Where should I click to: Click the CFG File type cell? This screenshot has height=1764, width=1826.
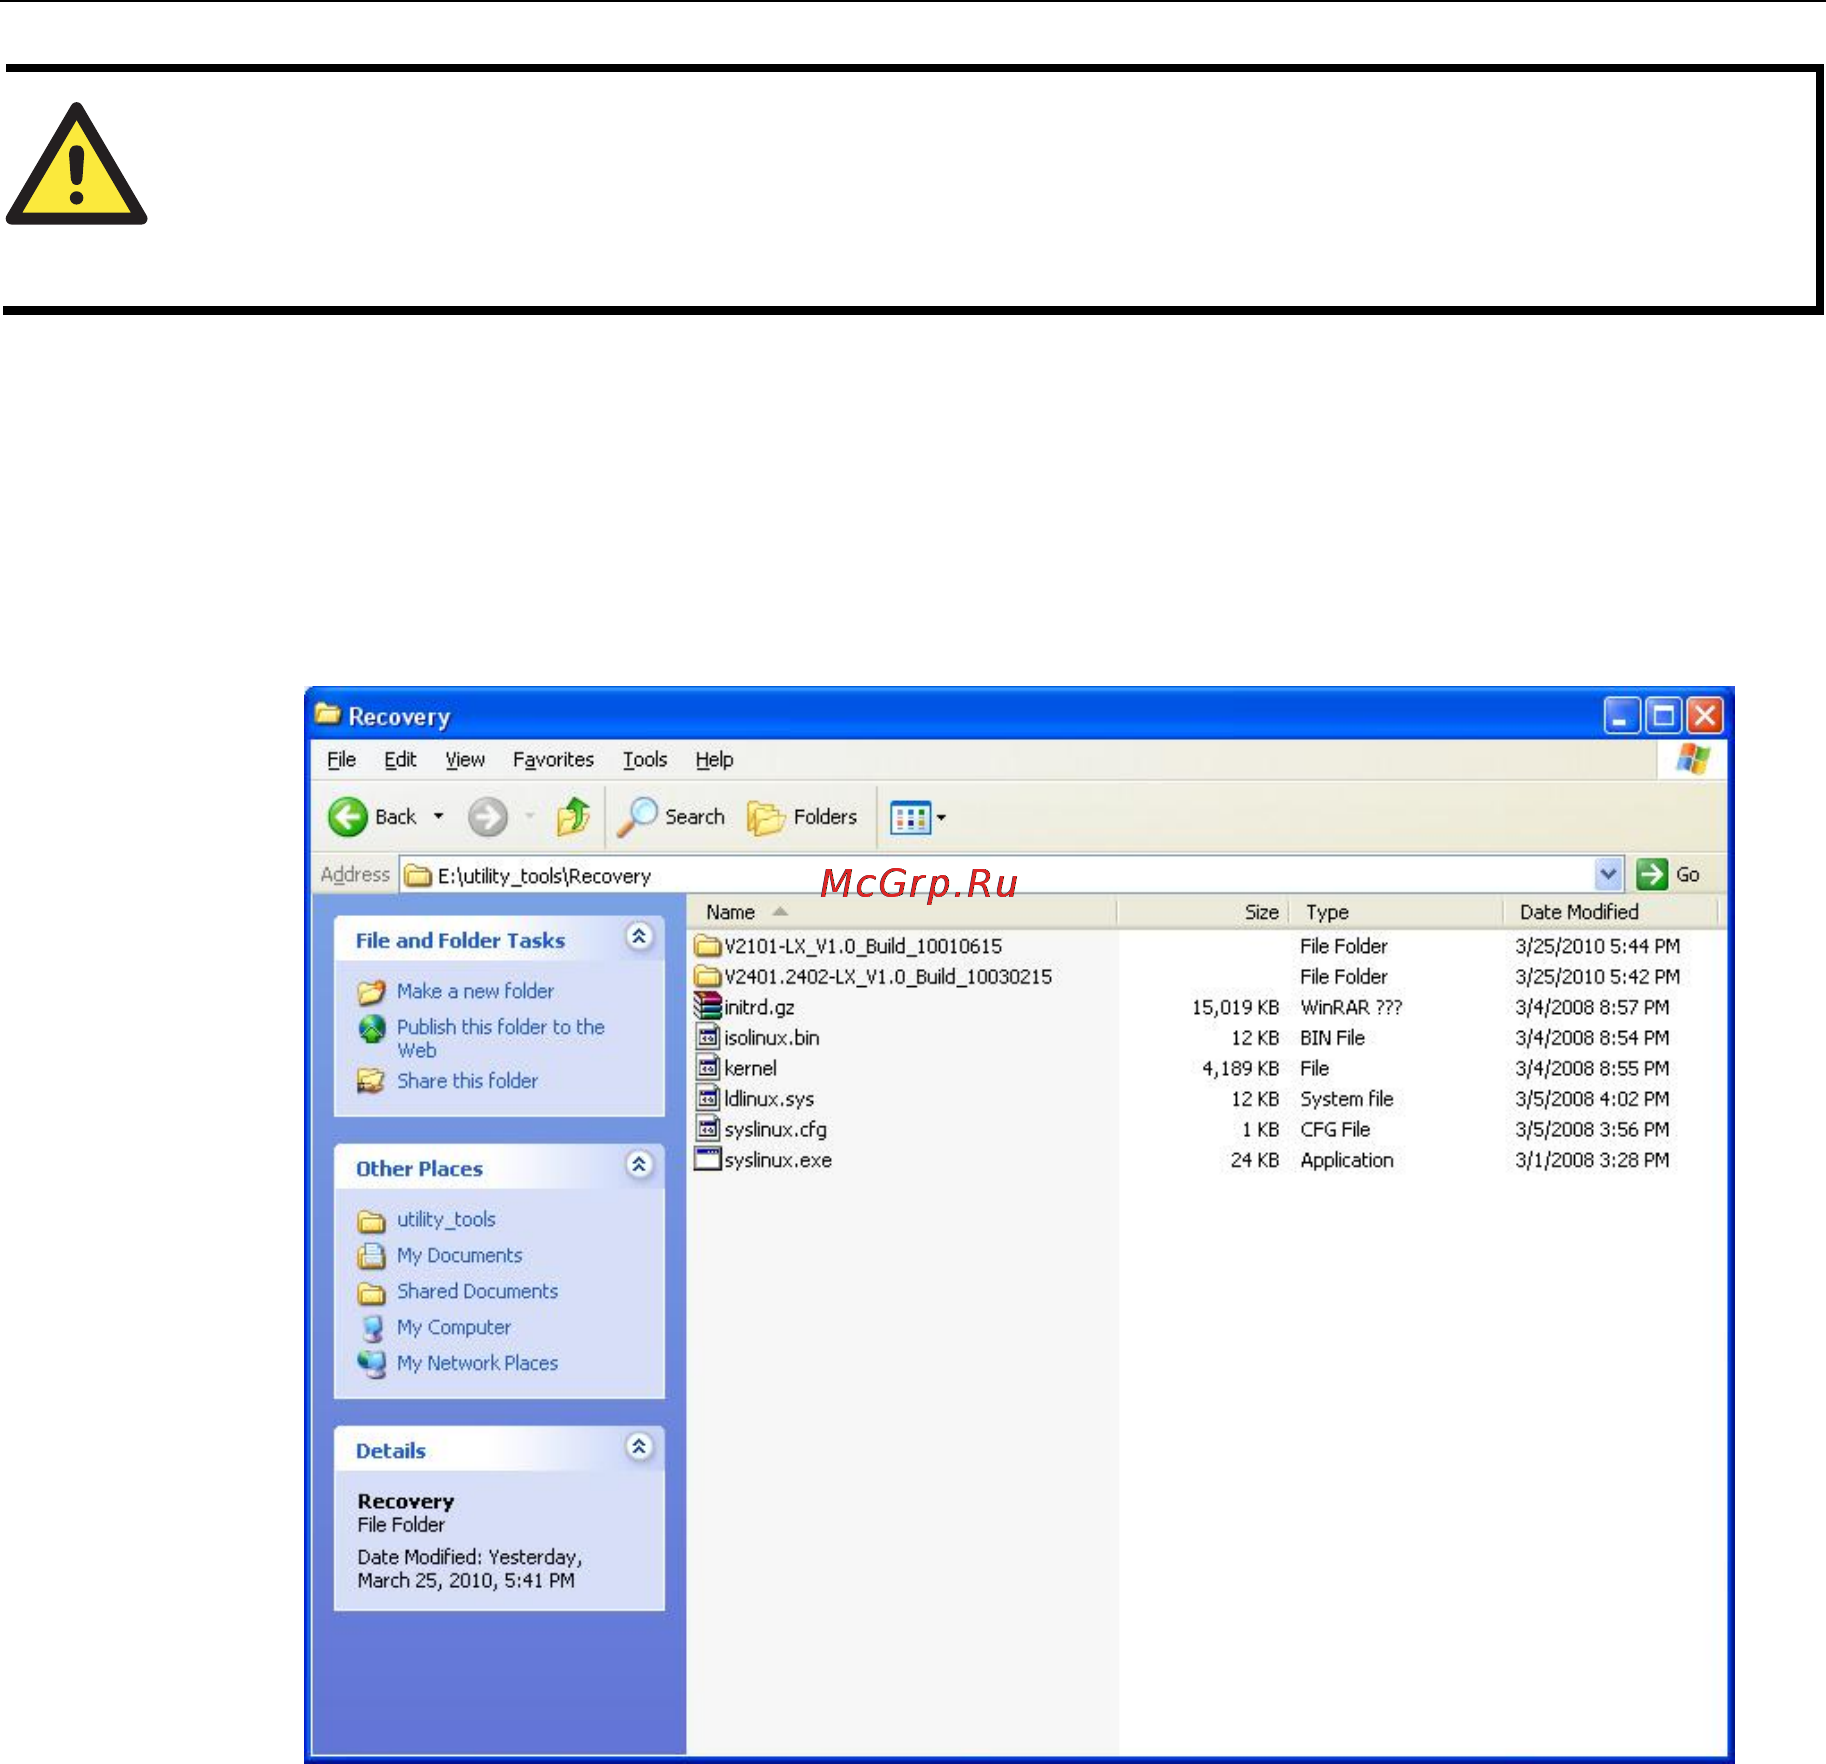coord(1335,1129)
